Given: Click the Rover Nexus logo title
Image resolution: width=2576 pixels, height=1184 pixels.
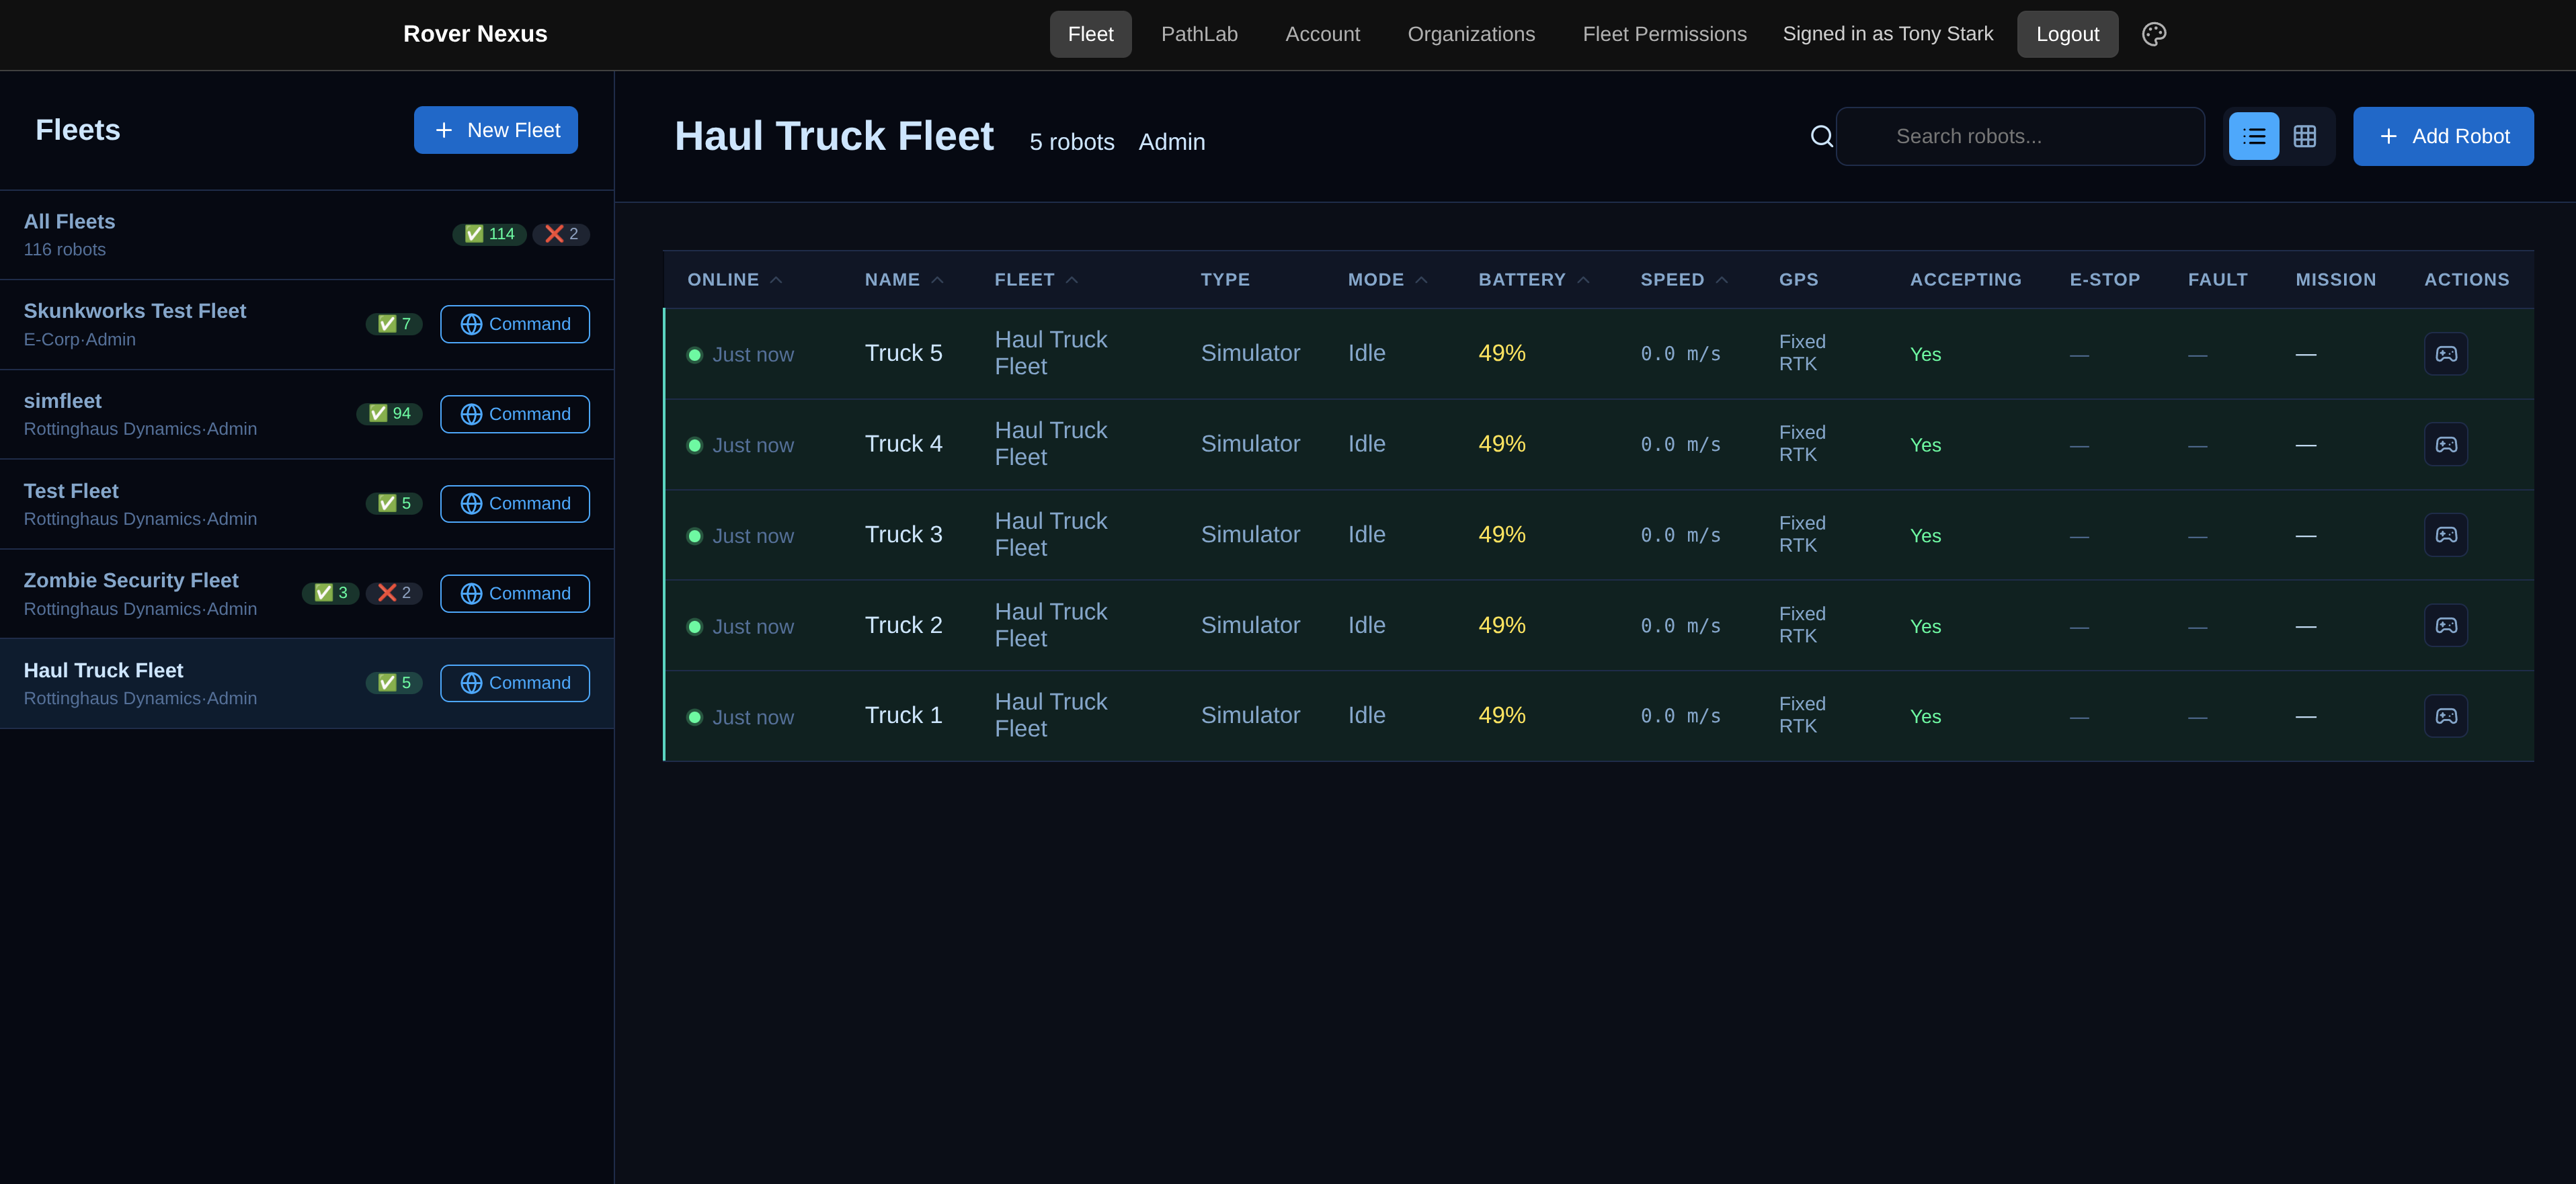Looking at the screenshot, I should point(475,34).
